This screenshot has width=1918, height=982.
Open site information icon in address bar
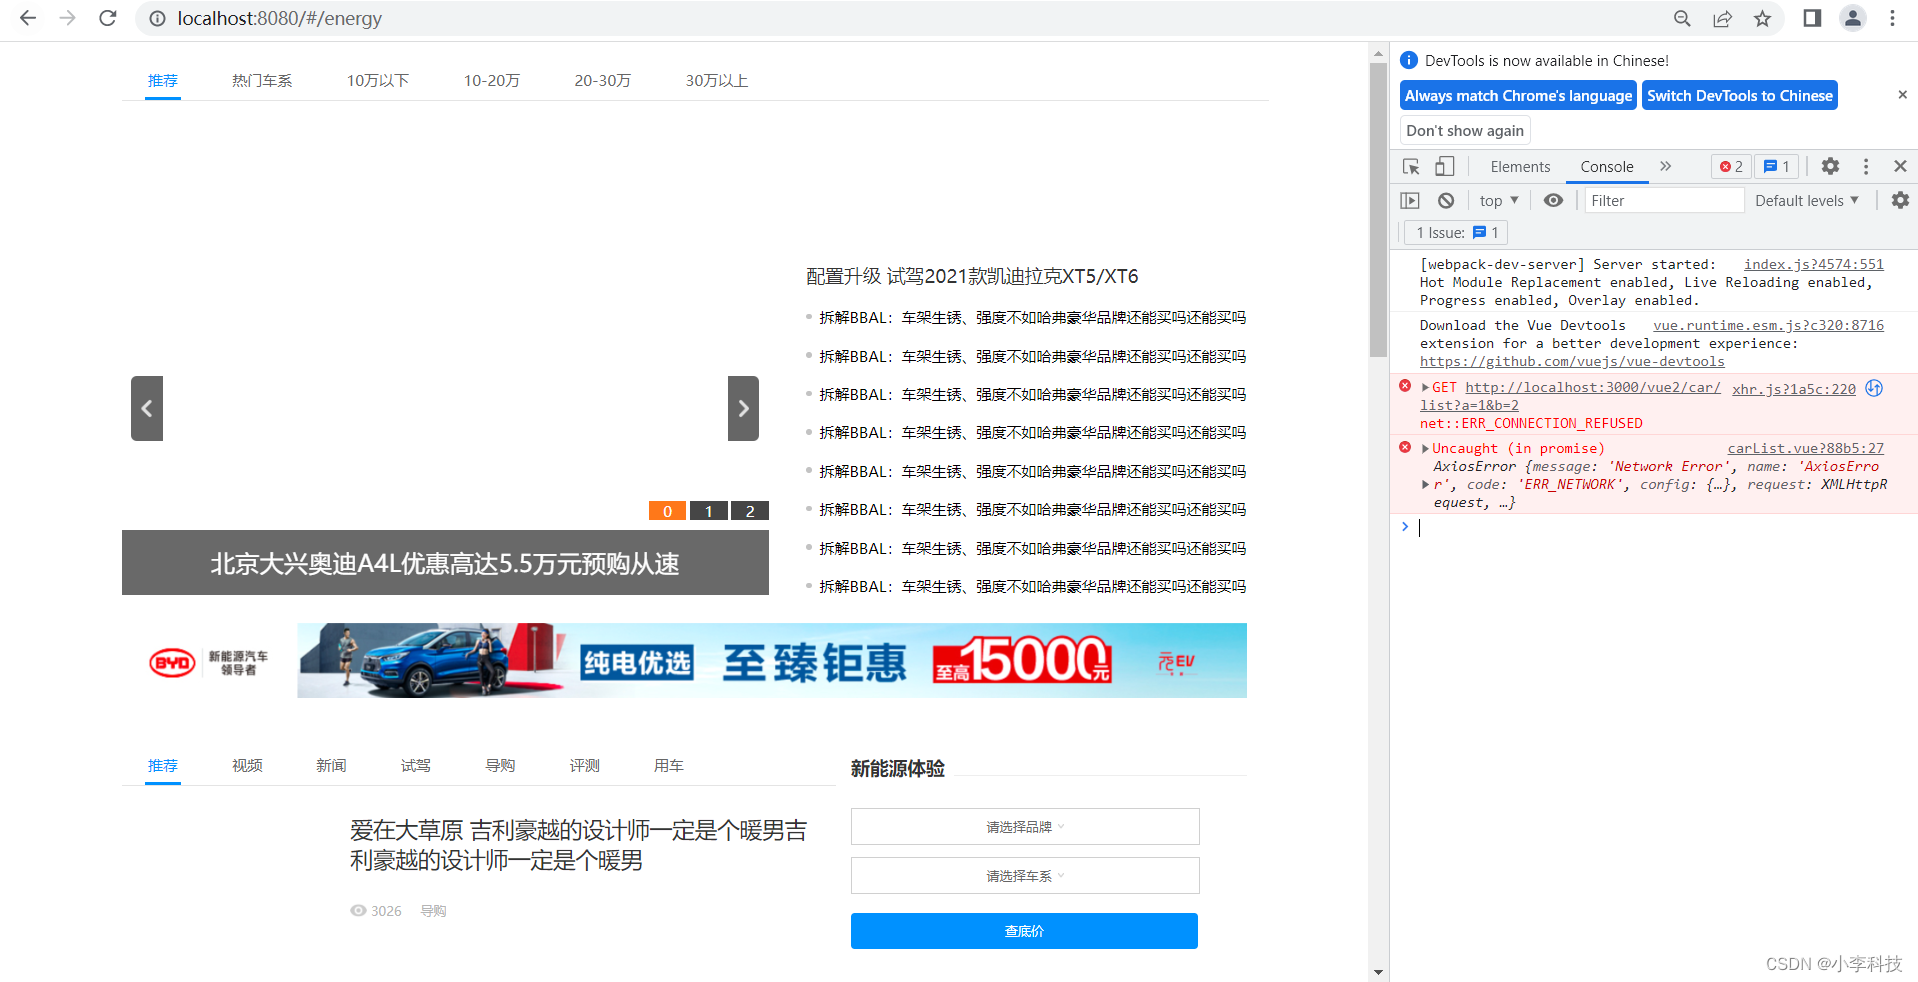(x=157, y=18)
